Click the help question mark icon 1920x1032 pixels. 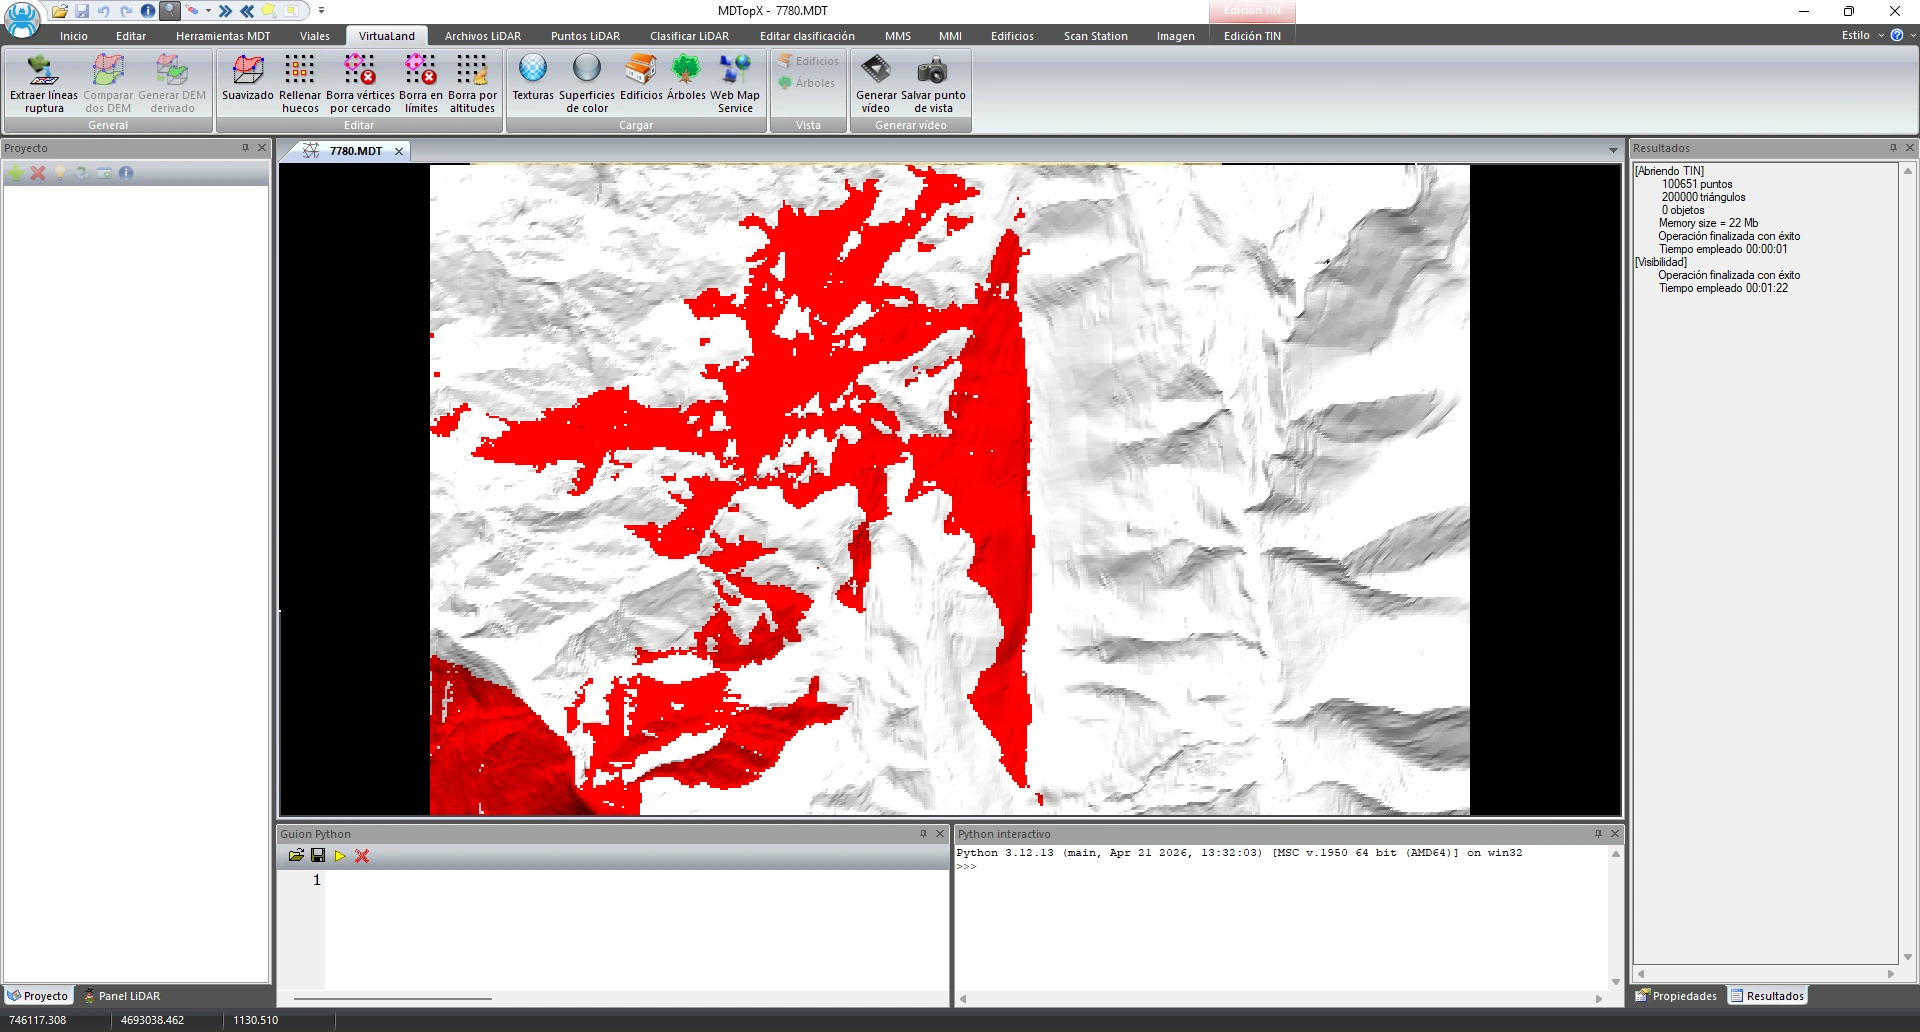click(1896, 35)
